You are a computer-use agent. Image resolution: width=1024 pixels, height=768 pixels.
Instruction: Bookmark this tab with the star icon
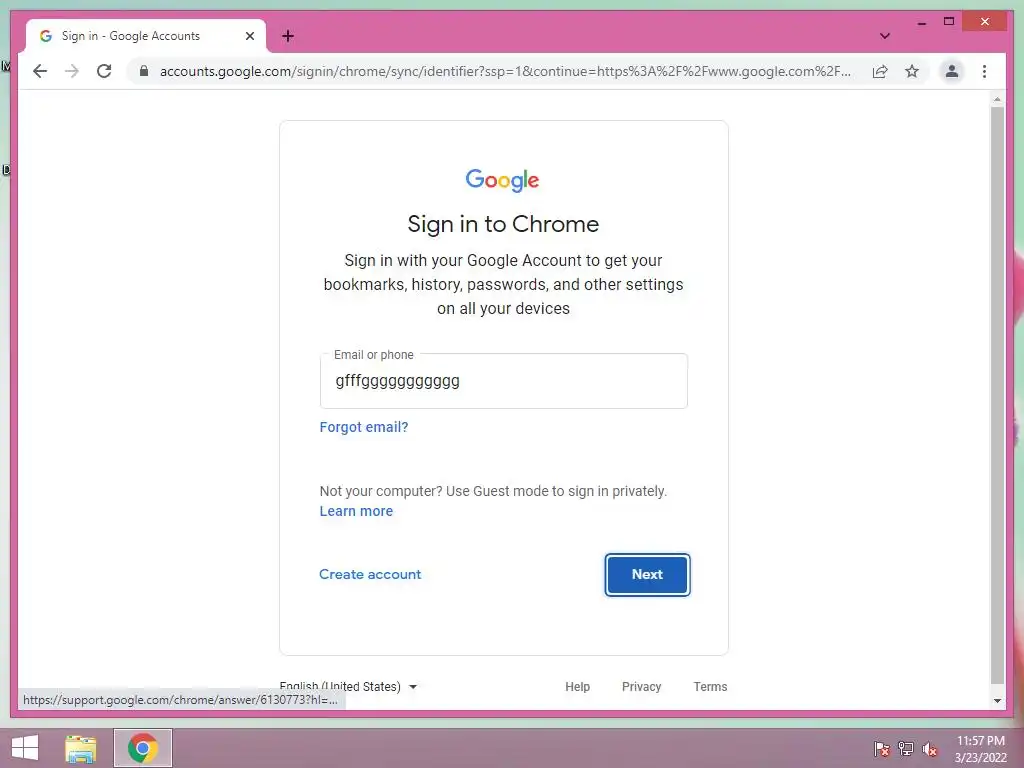tap(912, 71)
